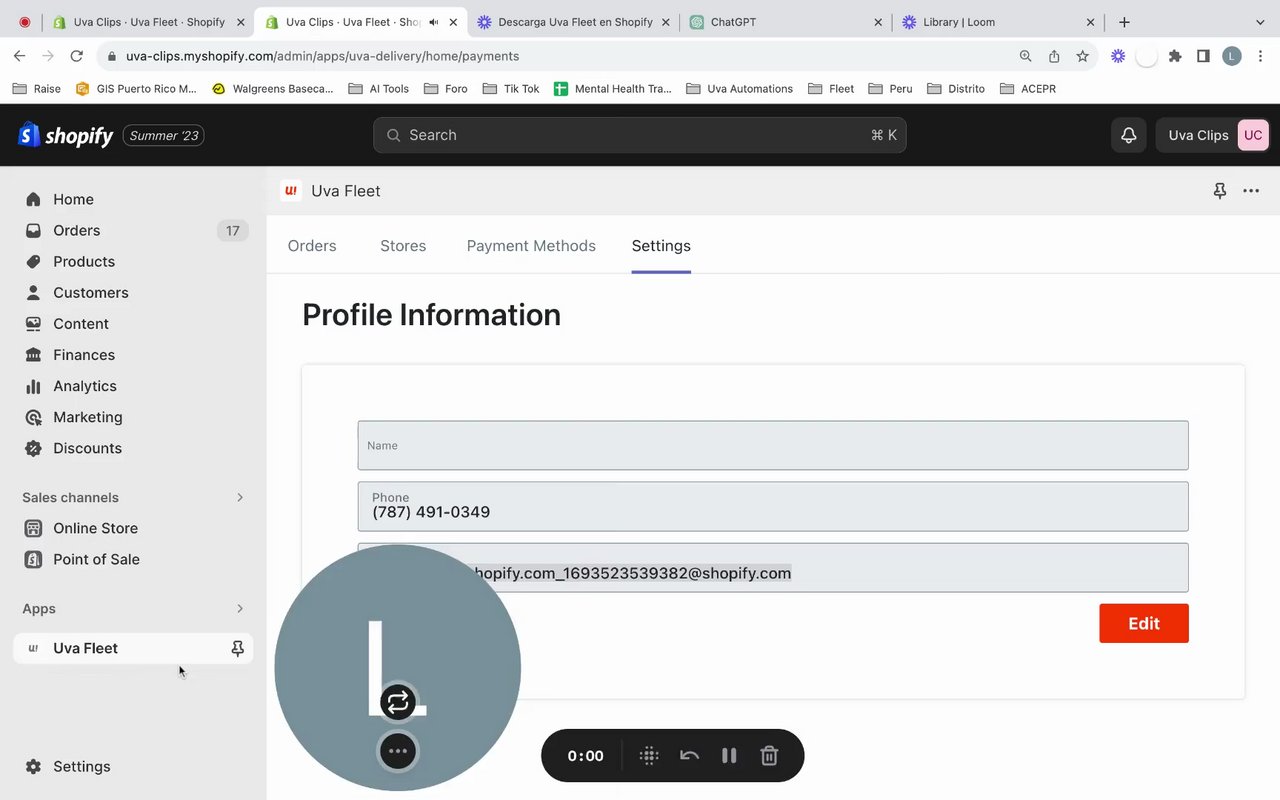
Task: Open the Uva Clips account menu
Action: coord(1213,135)
